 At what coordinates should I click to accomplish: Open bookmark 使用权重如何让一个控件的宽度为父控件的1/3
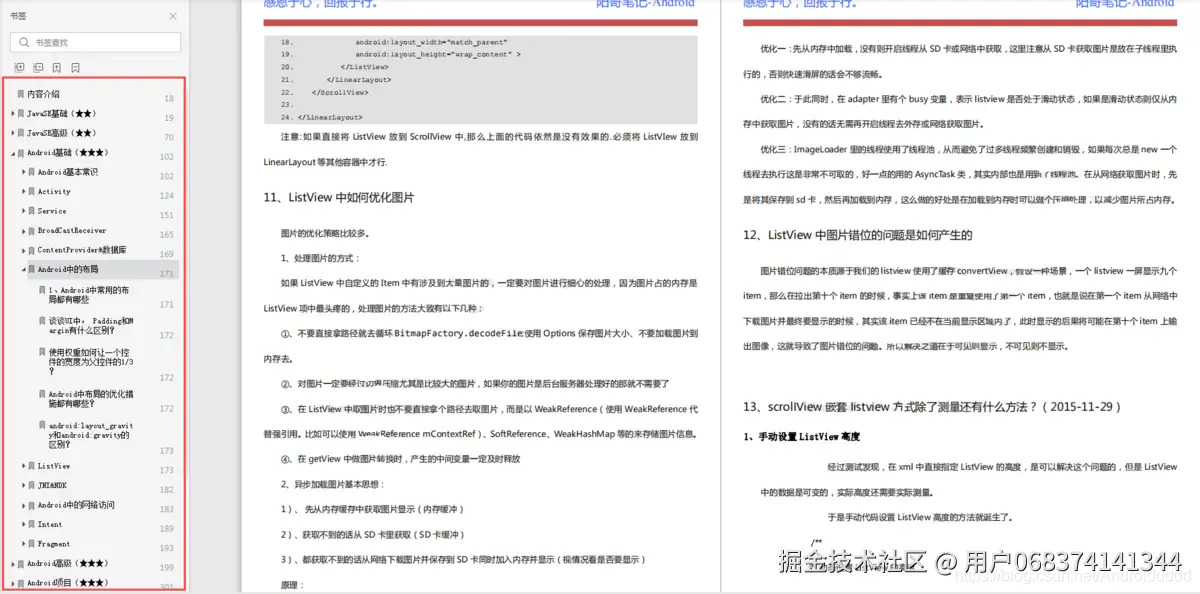89,362
